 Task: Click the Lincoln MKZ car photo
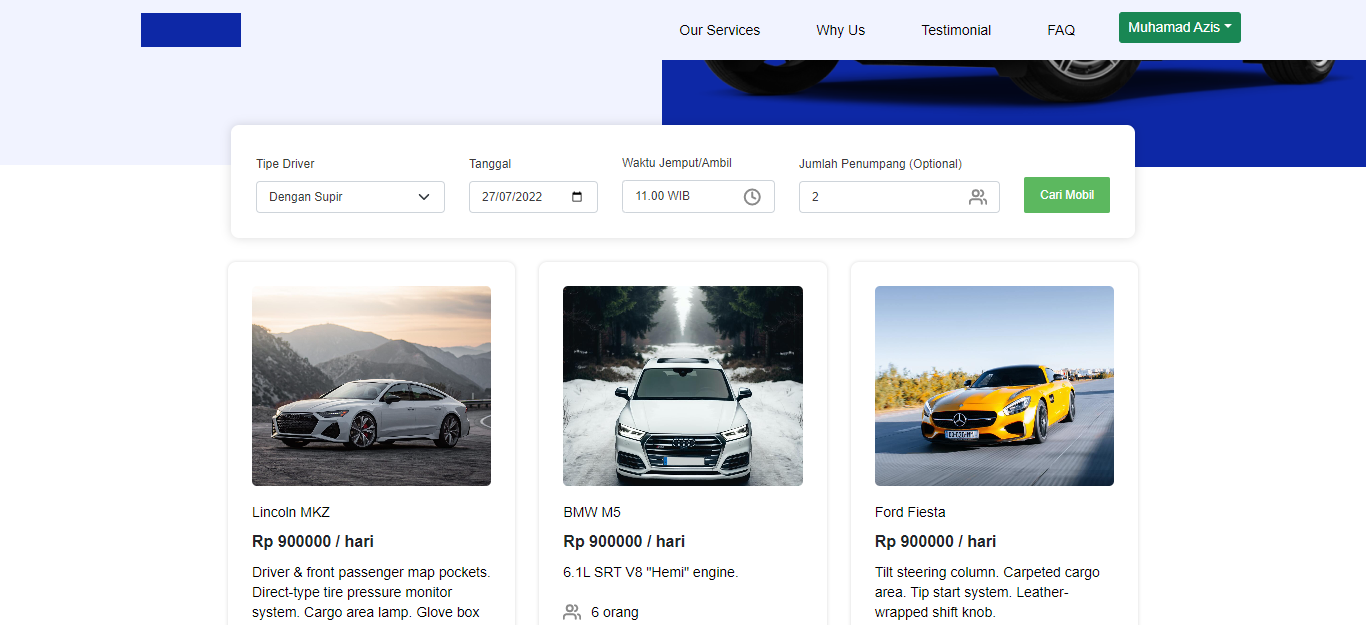(371, 385)
